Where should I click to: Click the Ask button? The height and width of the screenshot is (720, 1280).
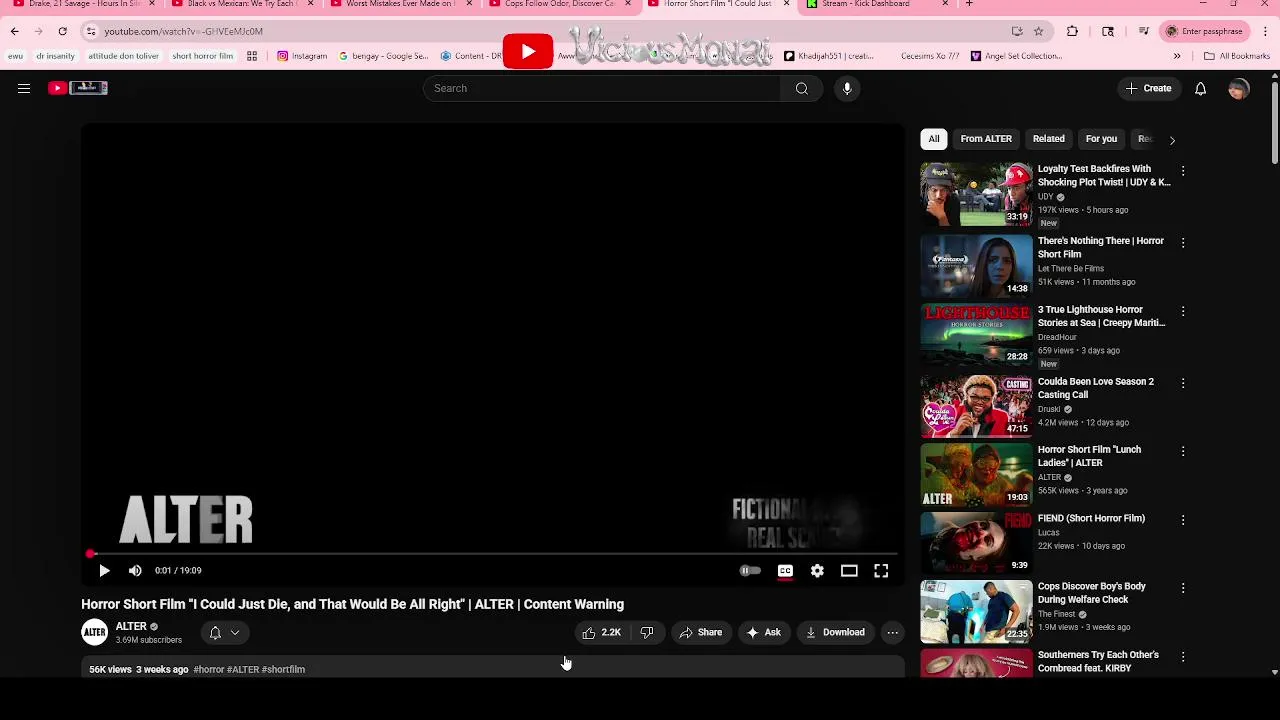(763, 632)
